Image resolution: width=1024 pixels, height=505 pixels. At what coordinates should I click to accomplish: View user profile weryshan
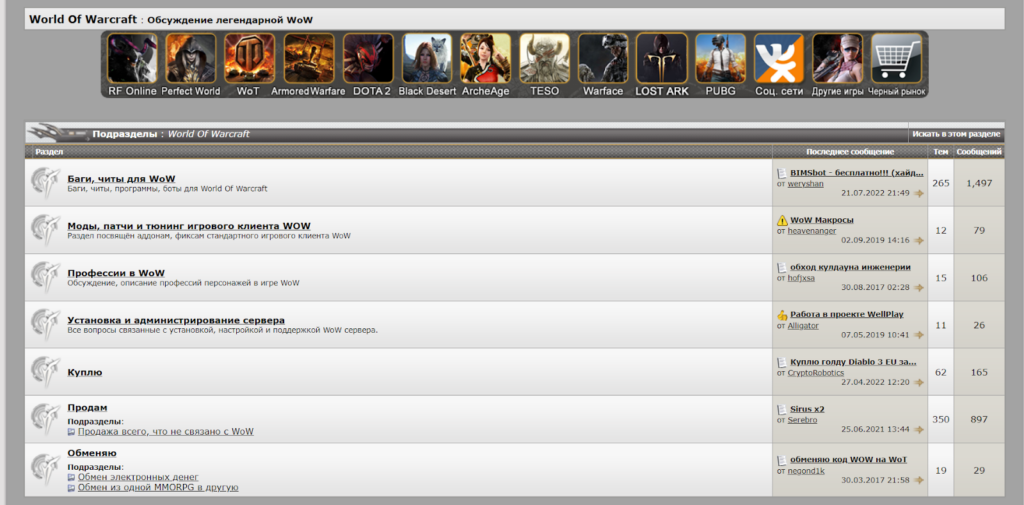[x=808, y=183]
